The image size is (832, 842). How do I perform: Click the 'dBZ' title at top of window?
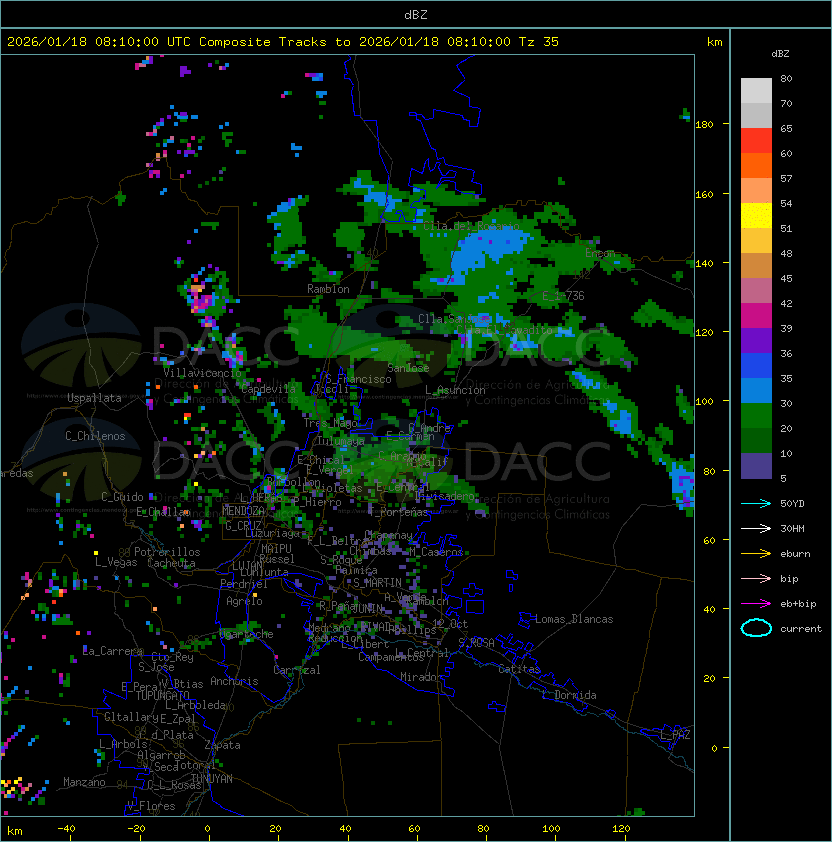[x=416, y=14]
